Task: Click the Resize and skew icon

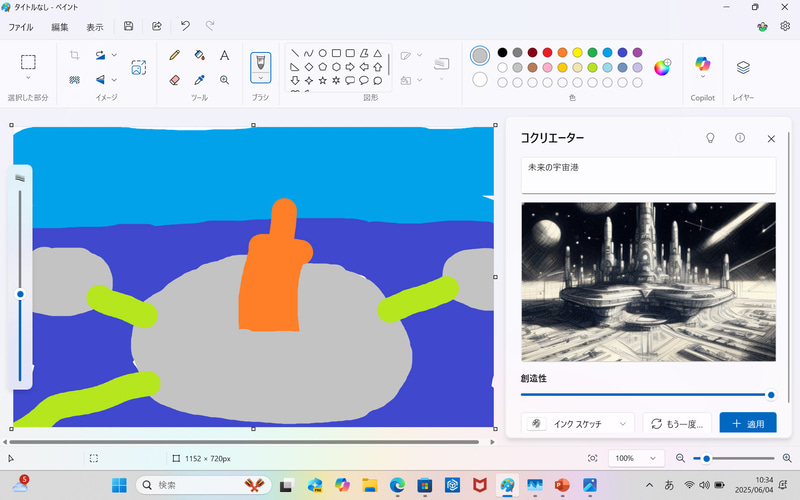Action: [x=138, y=67]
